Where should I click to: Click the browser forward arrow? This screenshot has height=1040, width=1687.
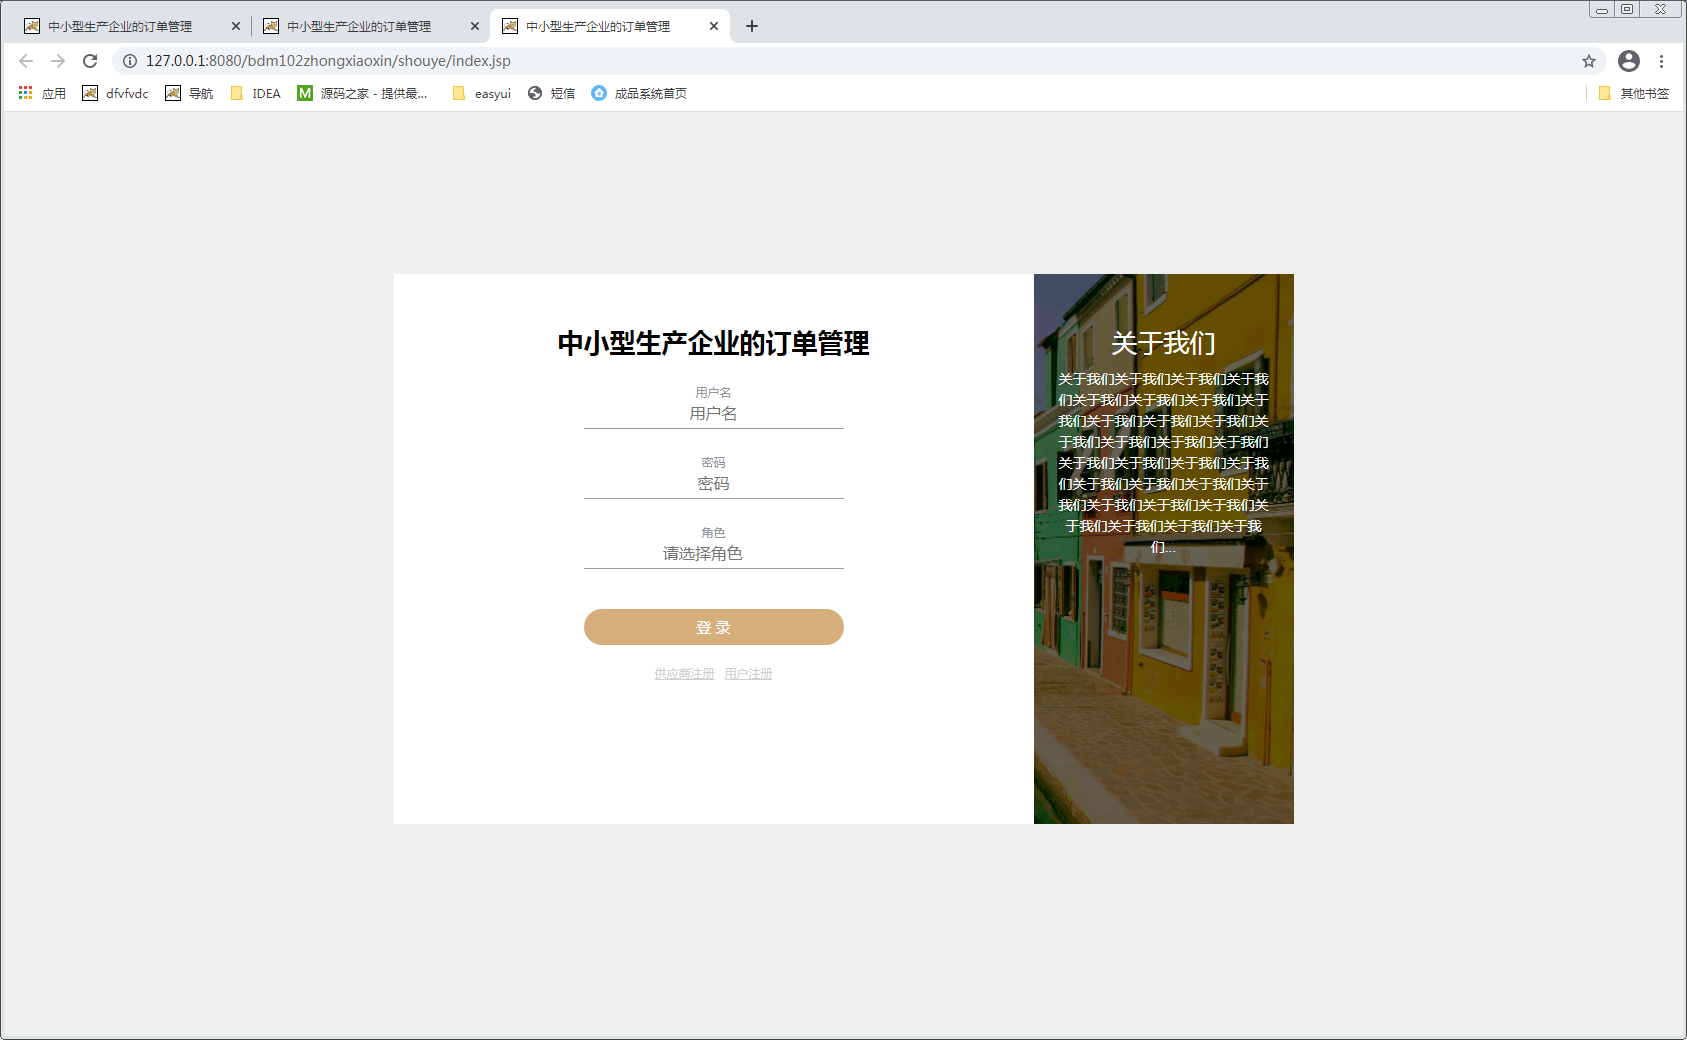(58, 61)
